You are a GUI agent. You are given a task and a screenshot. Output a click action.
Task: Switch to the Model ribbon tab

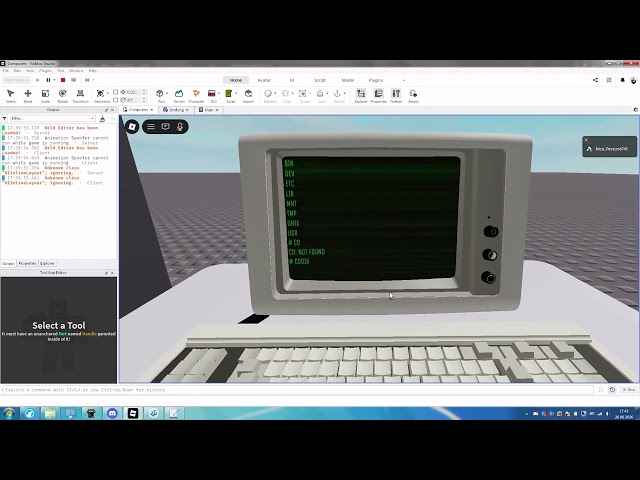[348, 80]
